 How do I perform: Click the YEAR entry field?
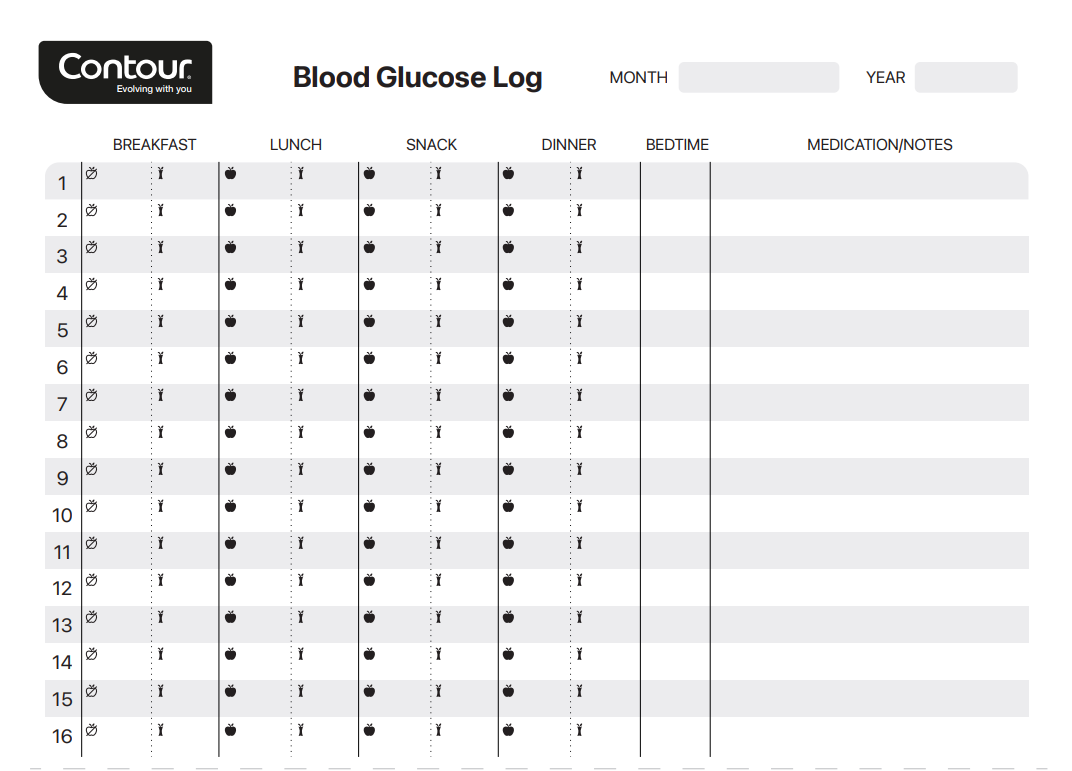965,78
